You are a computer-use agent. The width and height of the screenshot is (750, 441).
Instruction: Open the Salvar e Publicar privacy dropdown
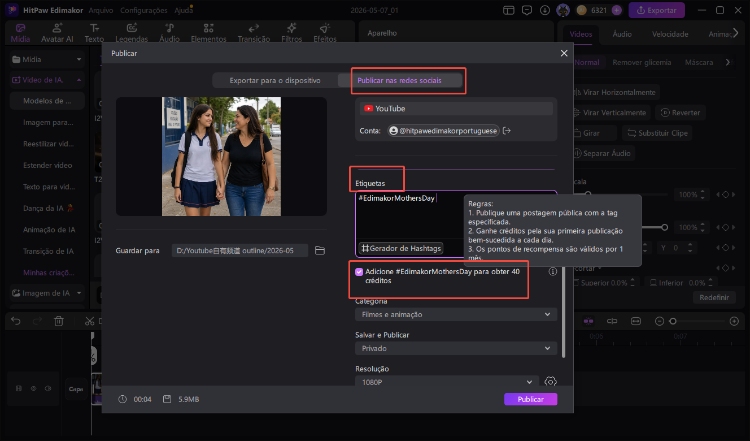click(x=456, y=348)
